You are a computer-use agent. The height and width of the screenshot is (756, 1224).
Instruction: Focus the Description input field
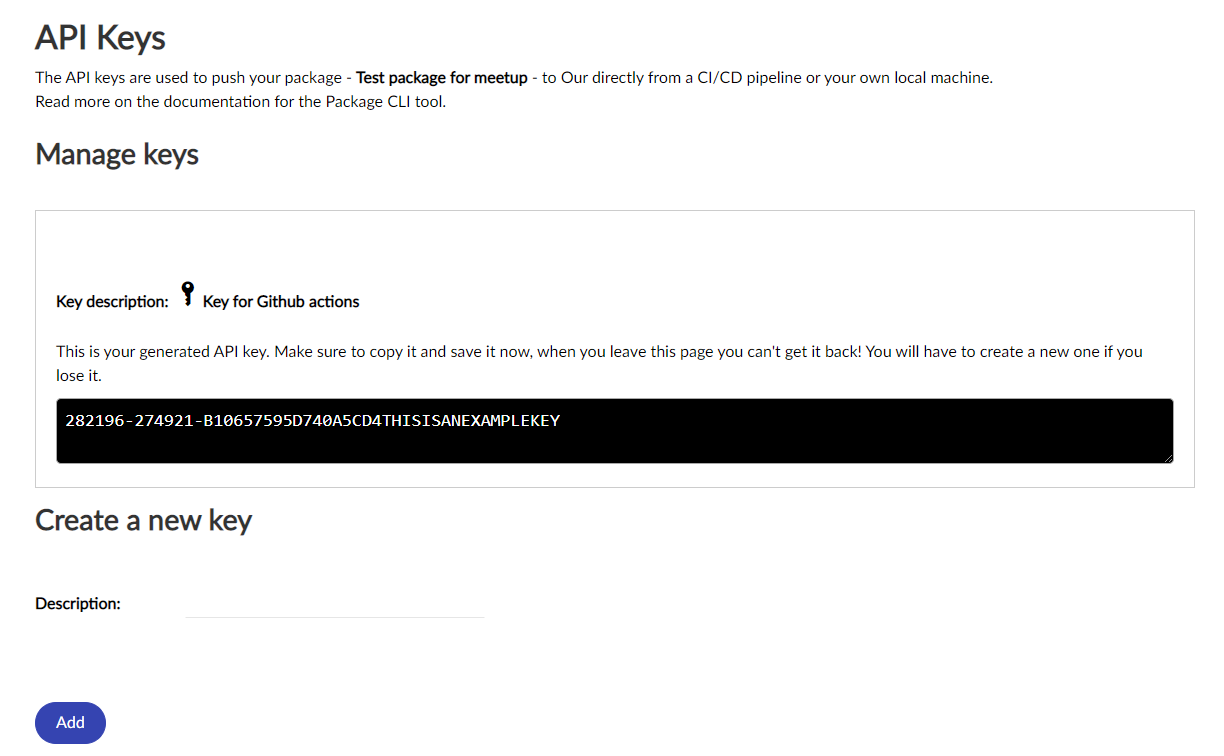[334, 604]
